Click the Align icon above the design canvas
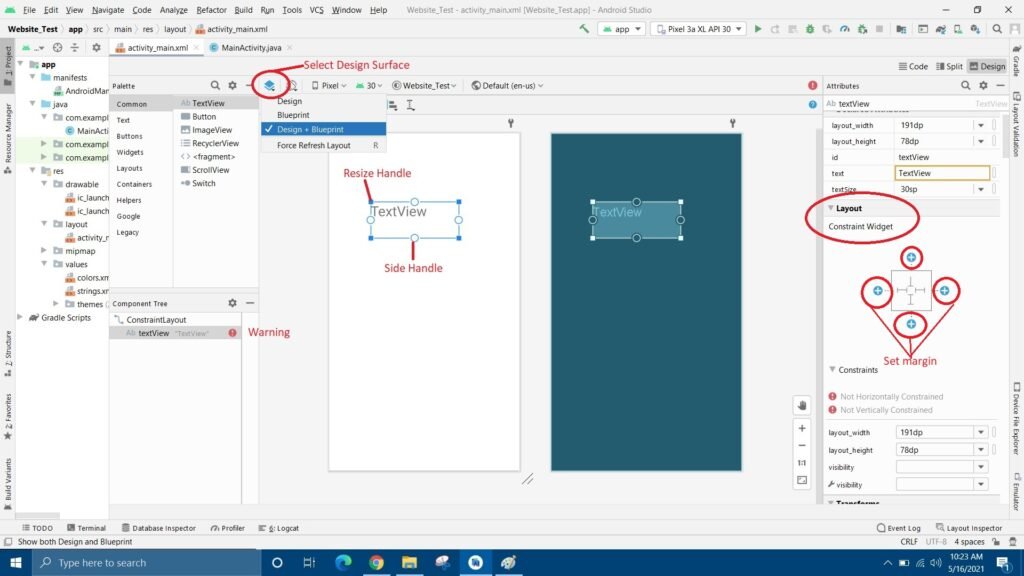The height and width of the screenshot is (576, 1024). [392, 105]
